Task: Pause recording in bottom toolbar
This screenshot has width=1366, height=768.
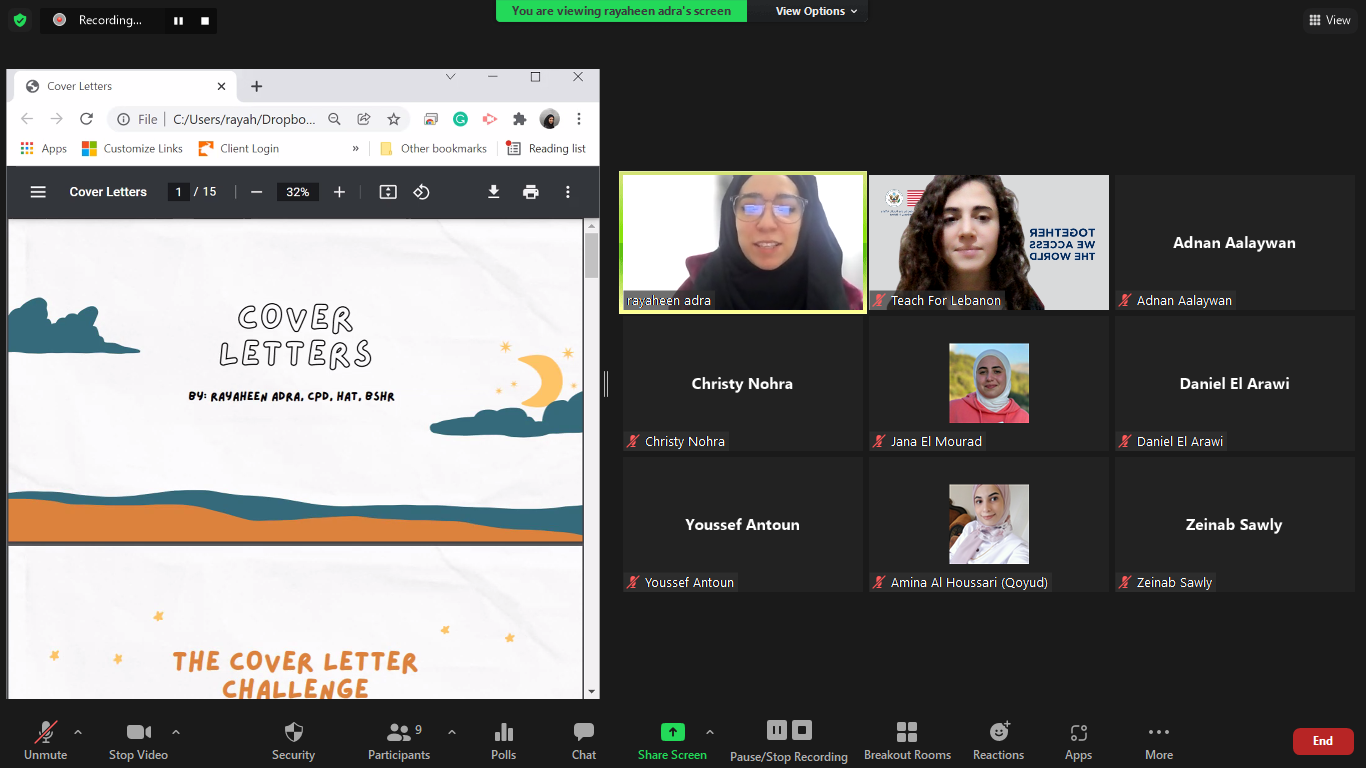Action: 776,730
